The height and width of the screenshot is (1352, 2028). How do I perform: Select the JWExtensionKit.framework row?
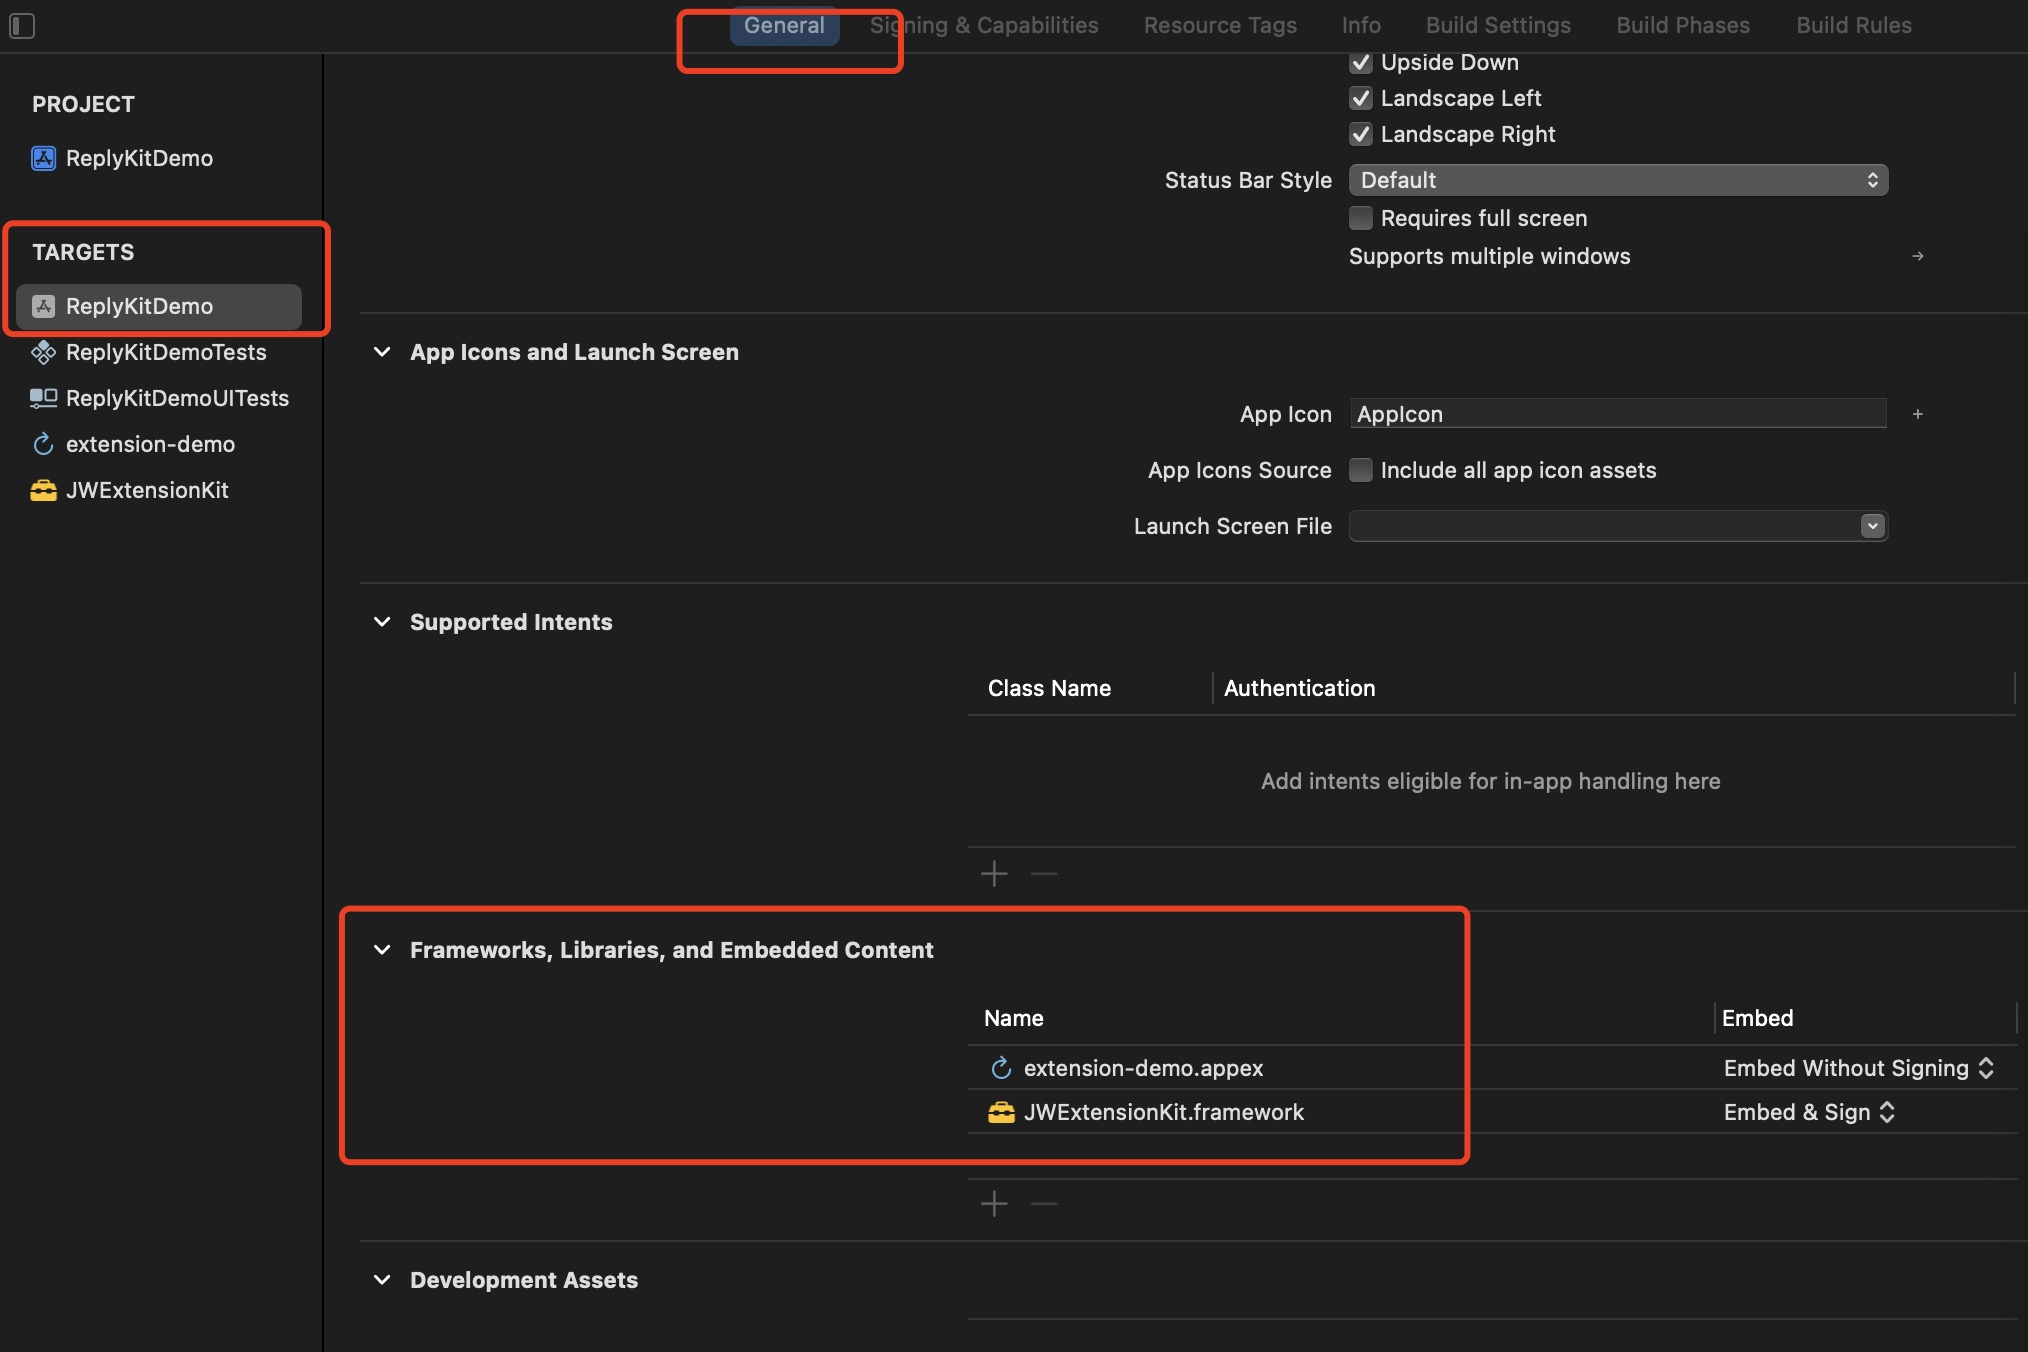1163,1112
